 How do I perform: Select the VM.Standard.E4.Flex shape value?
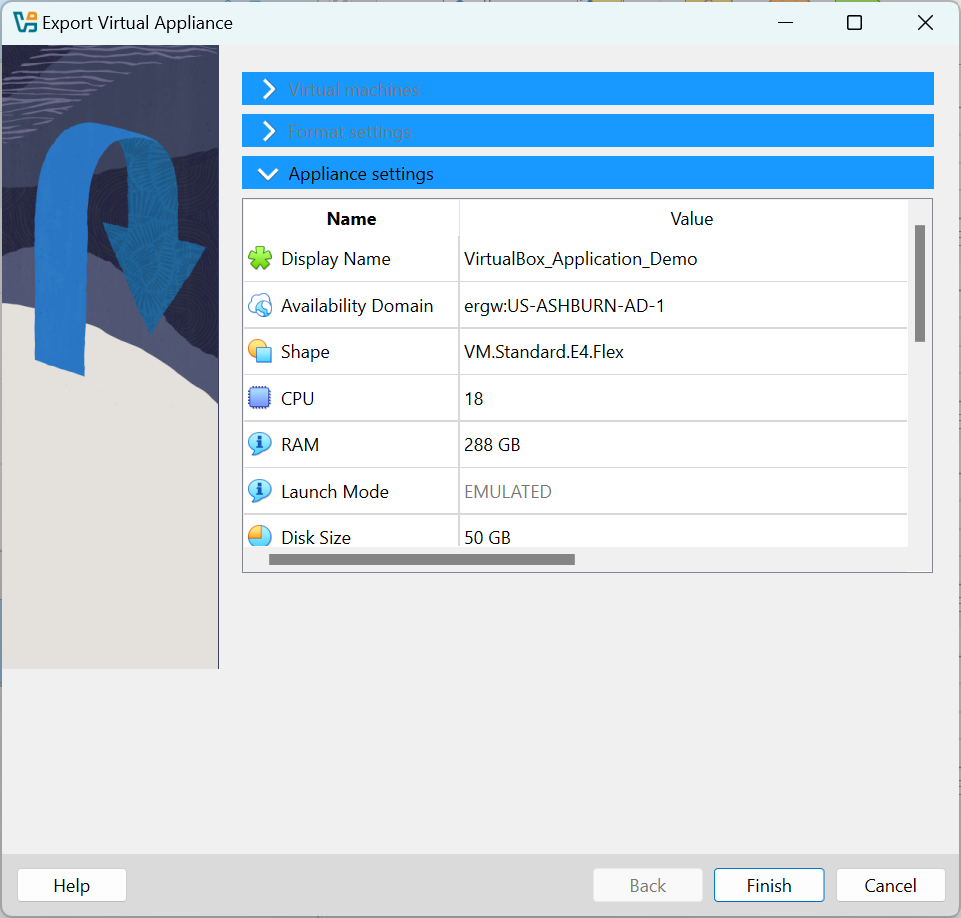point(544,352)
